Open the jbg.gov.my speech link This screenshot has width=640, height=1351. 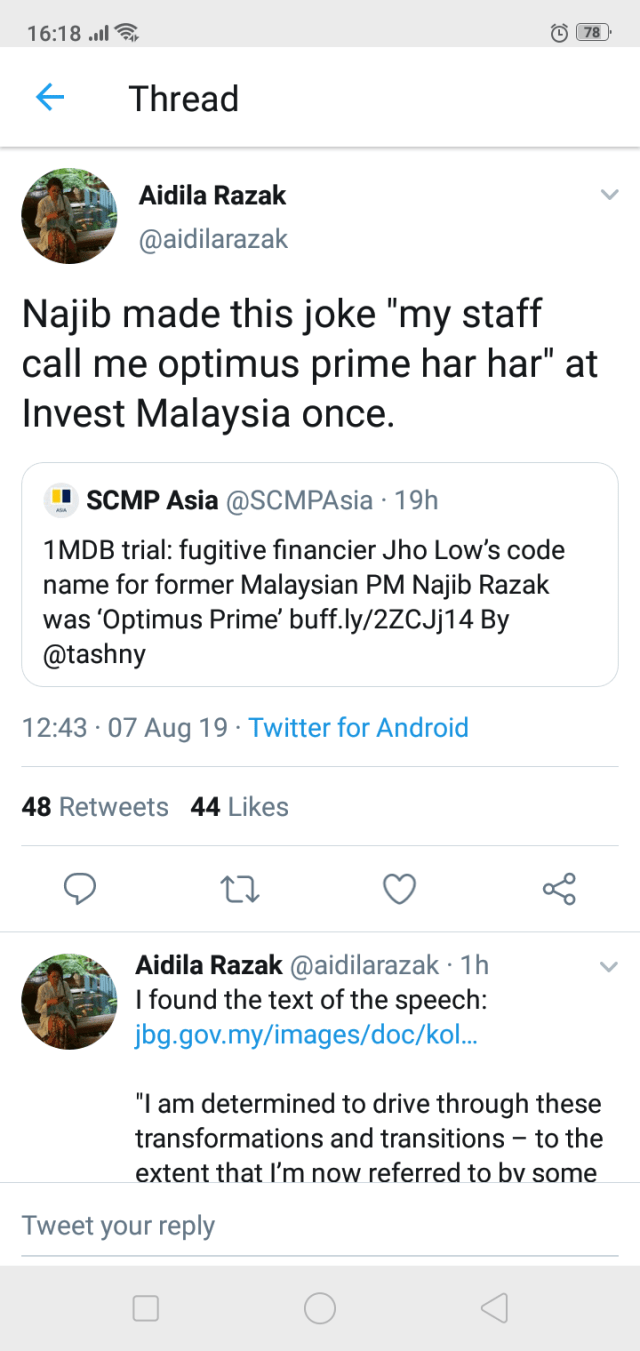pyautogui.click(x=306, y=1035)
